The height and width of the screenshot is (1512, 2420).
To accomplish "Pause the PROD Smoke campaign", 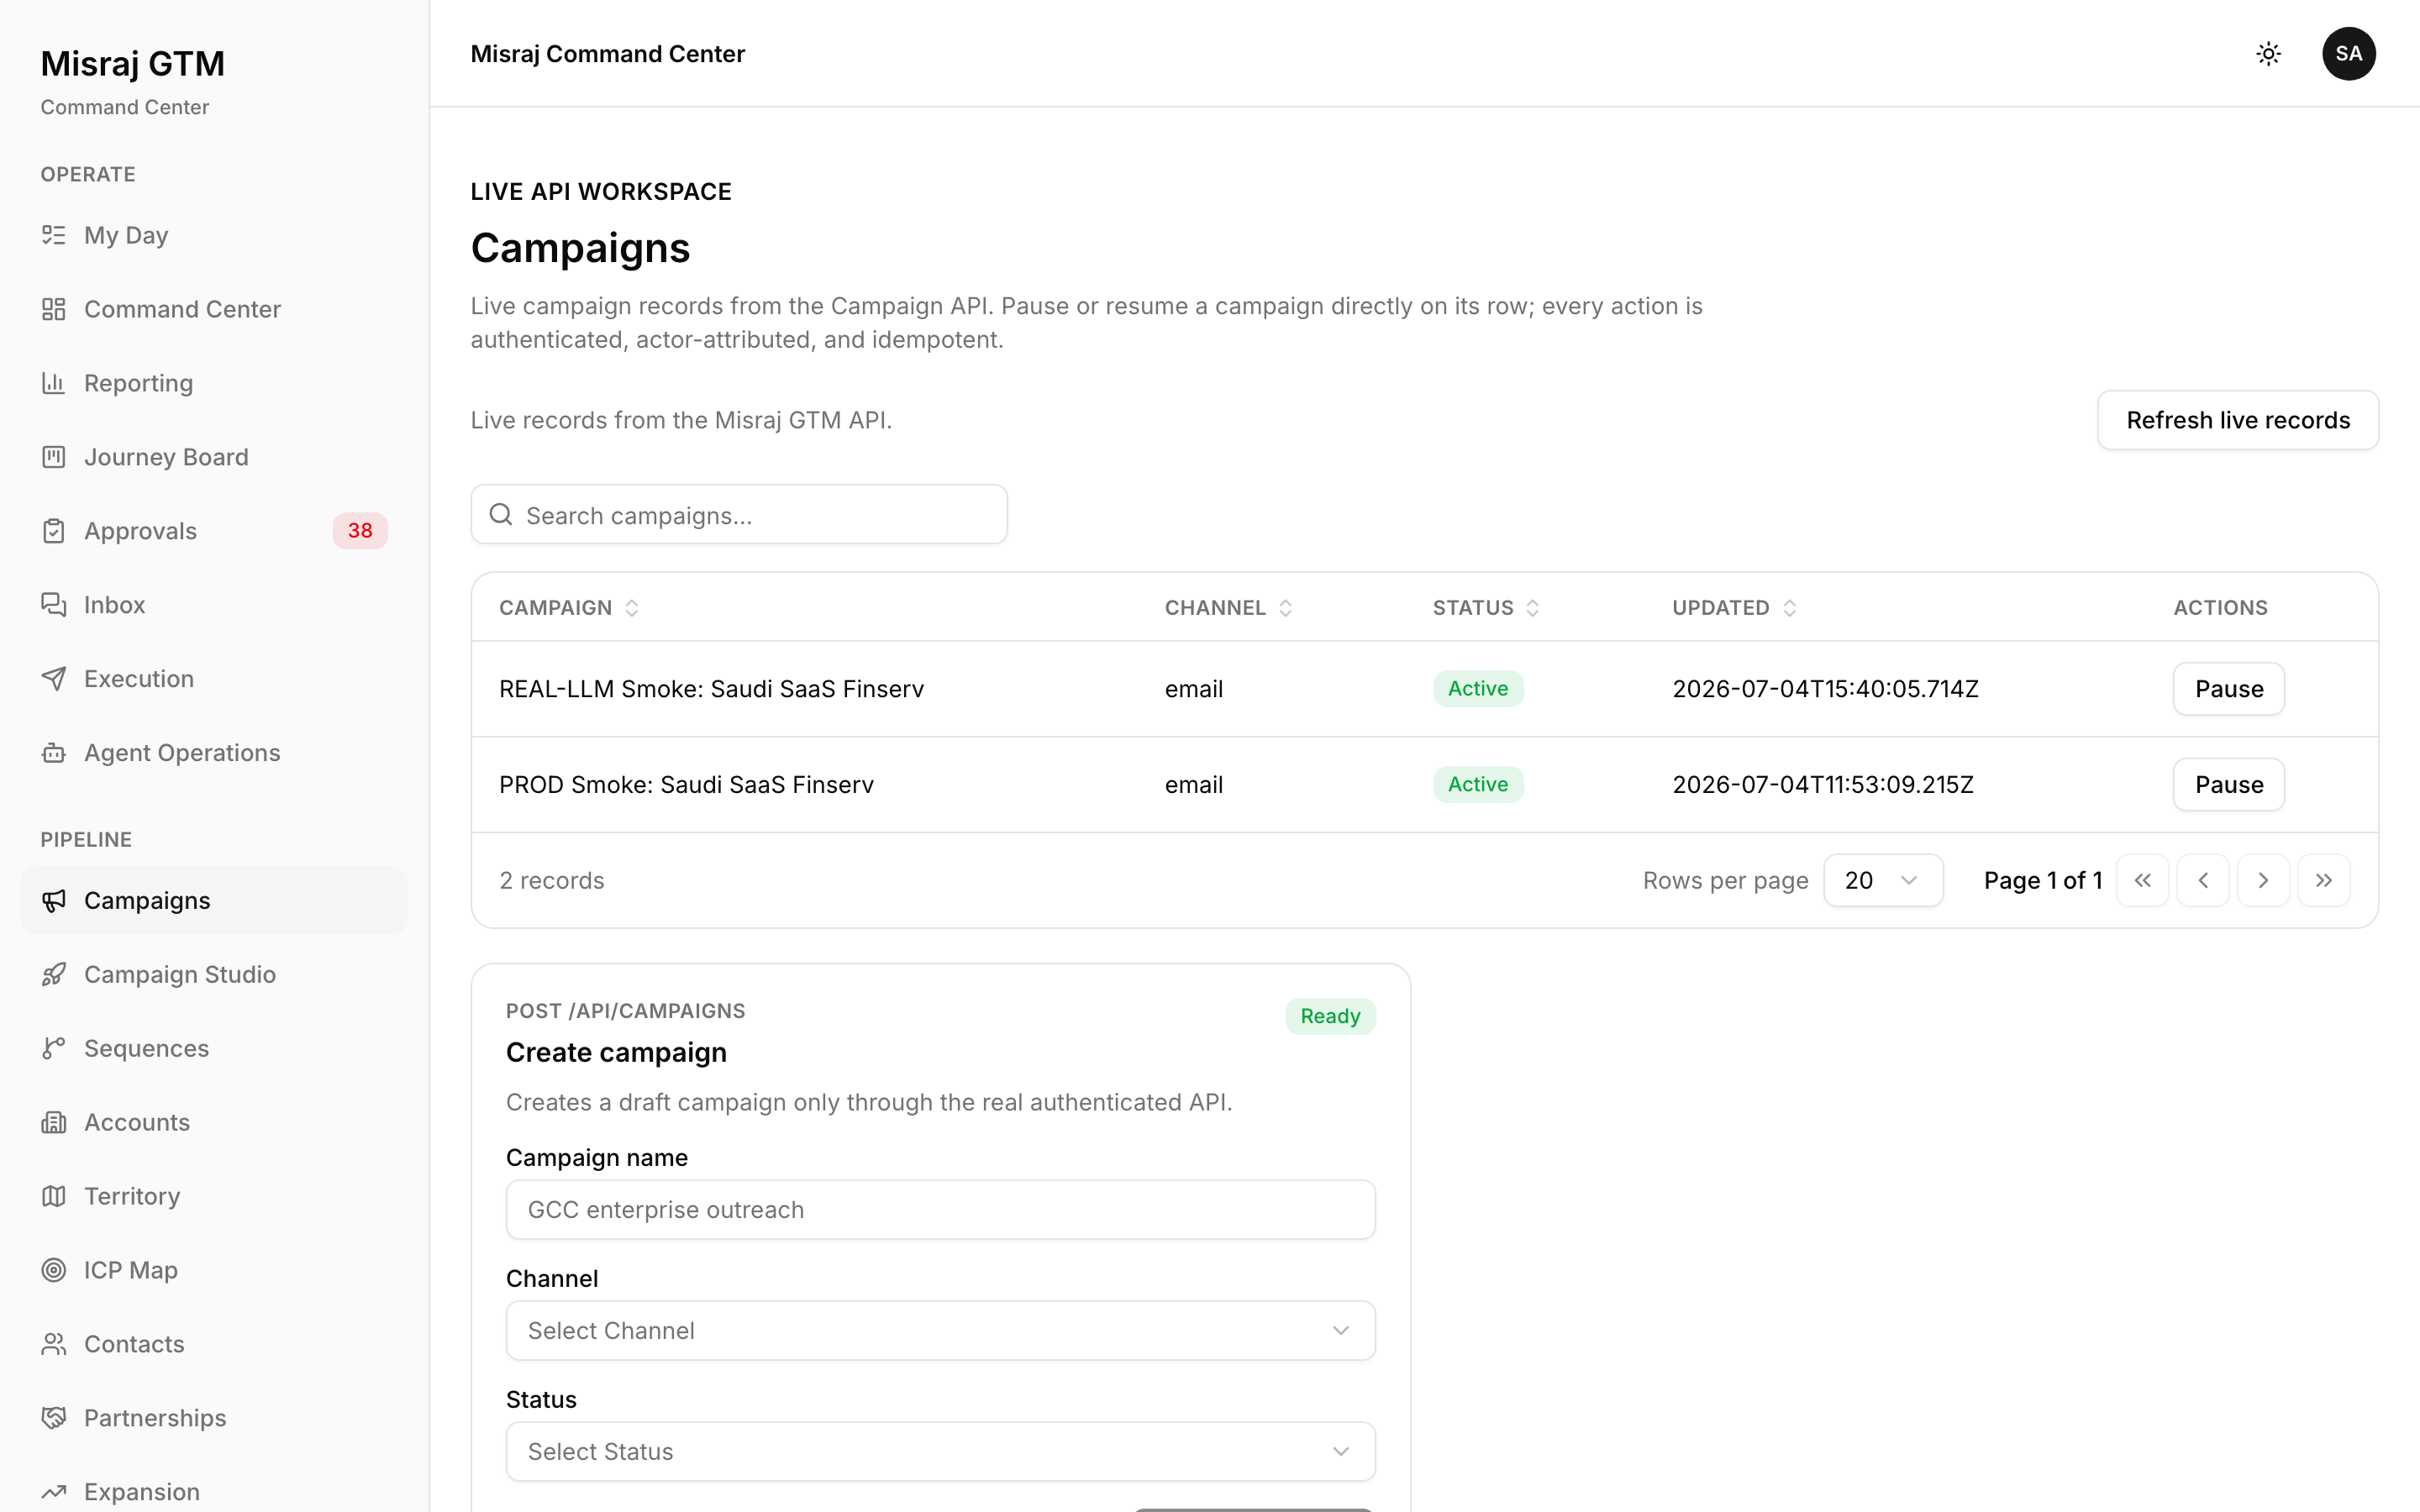I will (2228, 785).
